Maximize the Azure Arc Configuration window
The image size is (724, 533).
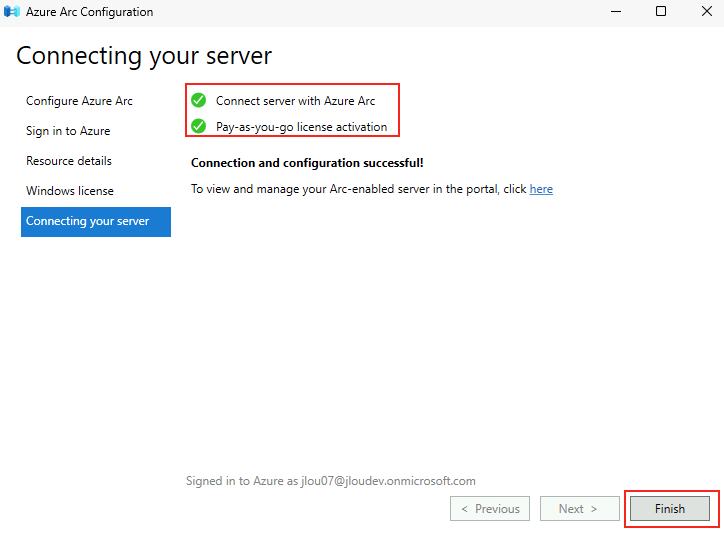(x=661, y=11)
